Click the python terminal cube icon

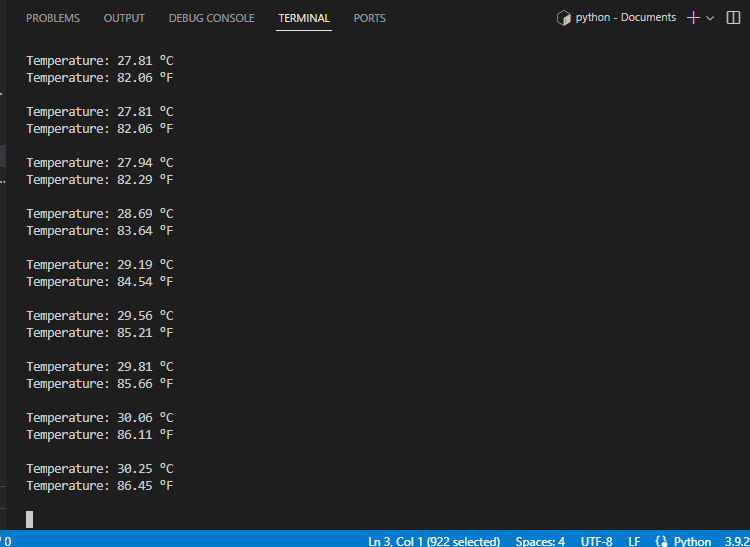coord(564,18)
